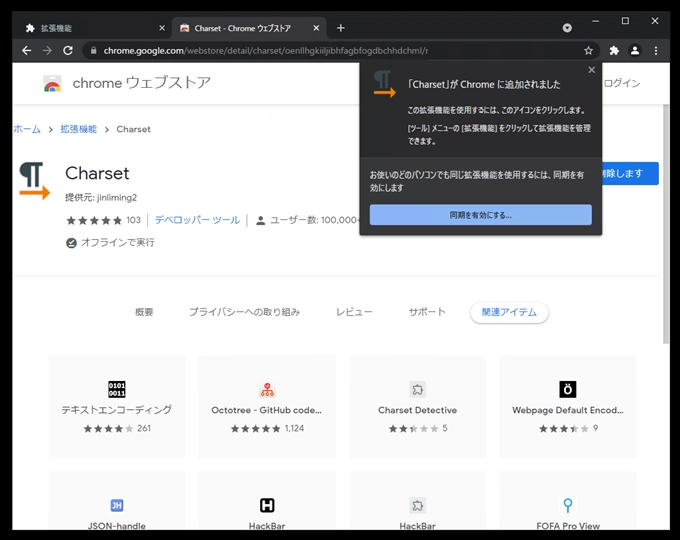
Task: Maximize the Chrome window
Action: [625, 21]
